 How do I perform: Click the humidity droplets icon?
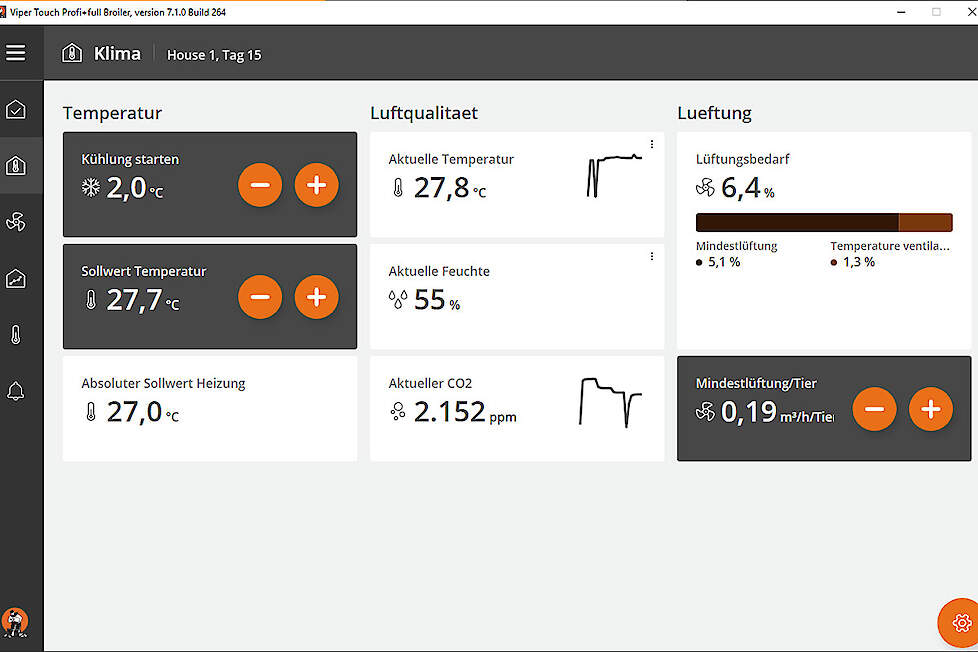(398, 300)
